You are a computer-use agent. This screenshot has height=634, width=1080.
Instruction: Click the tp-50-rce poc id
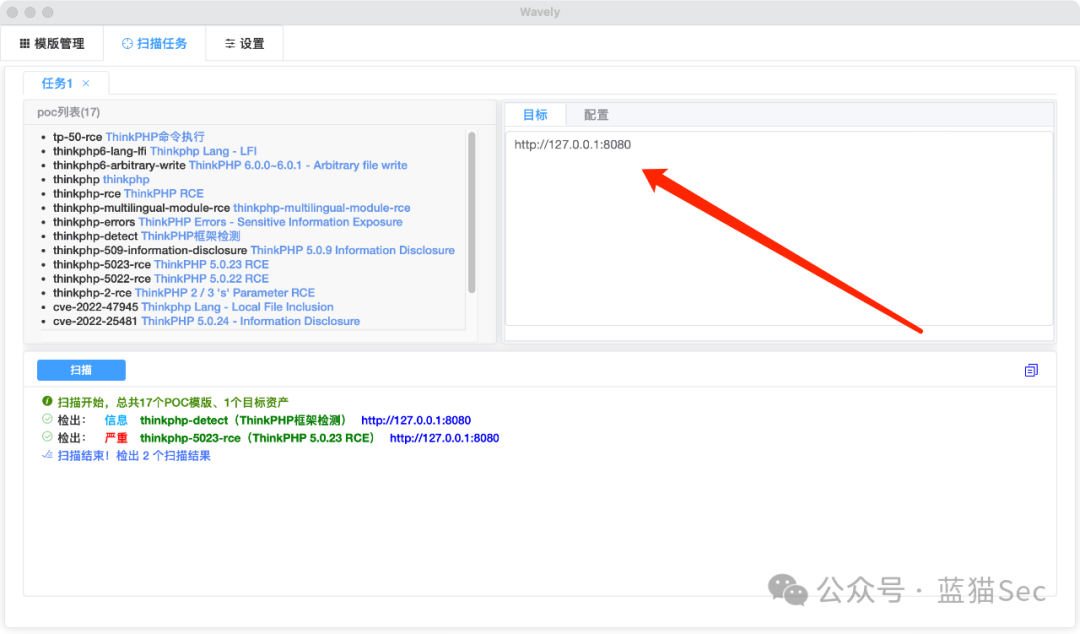click(77, 136)
